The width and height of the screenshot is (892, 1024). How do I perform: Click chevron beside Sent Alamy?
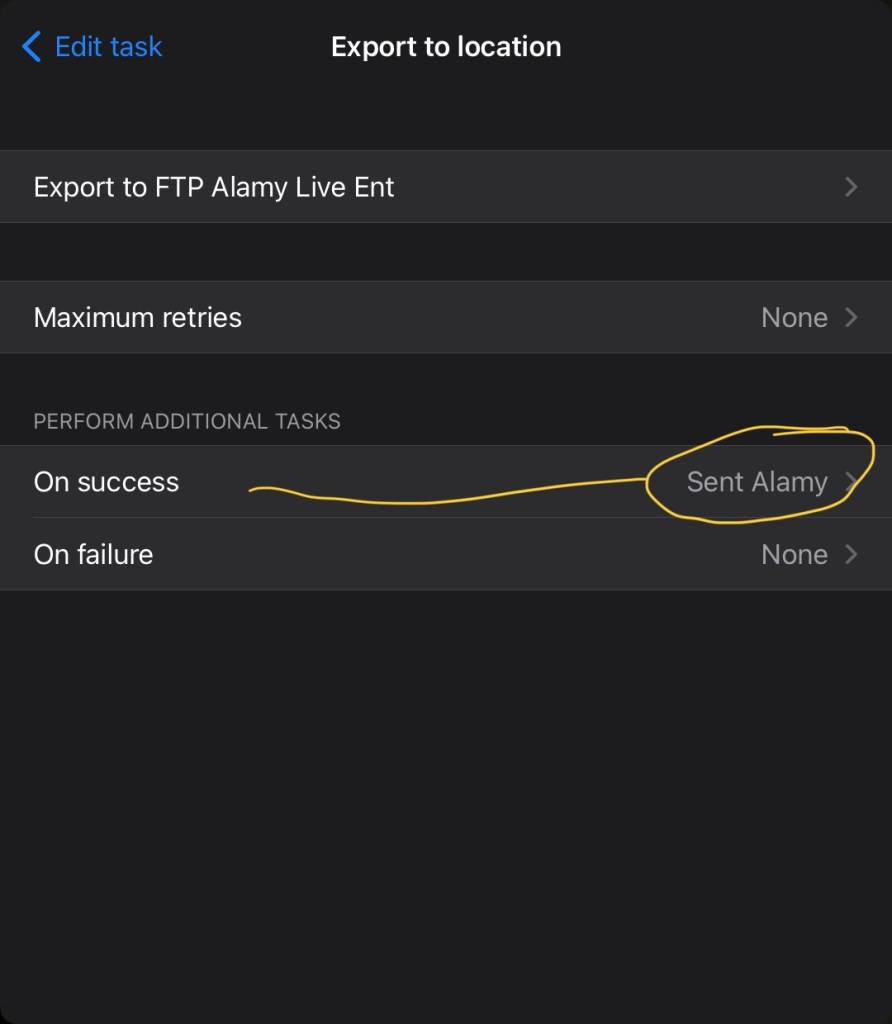click(851, 482)
